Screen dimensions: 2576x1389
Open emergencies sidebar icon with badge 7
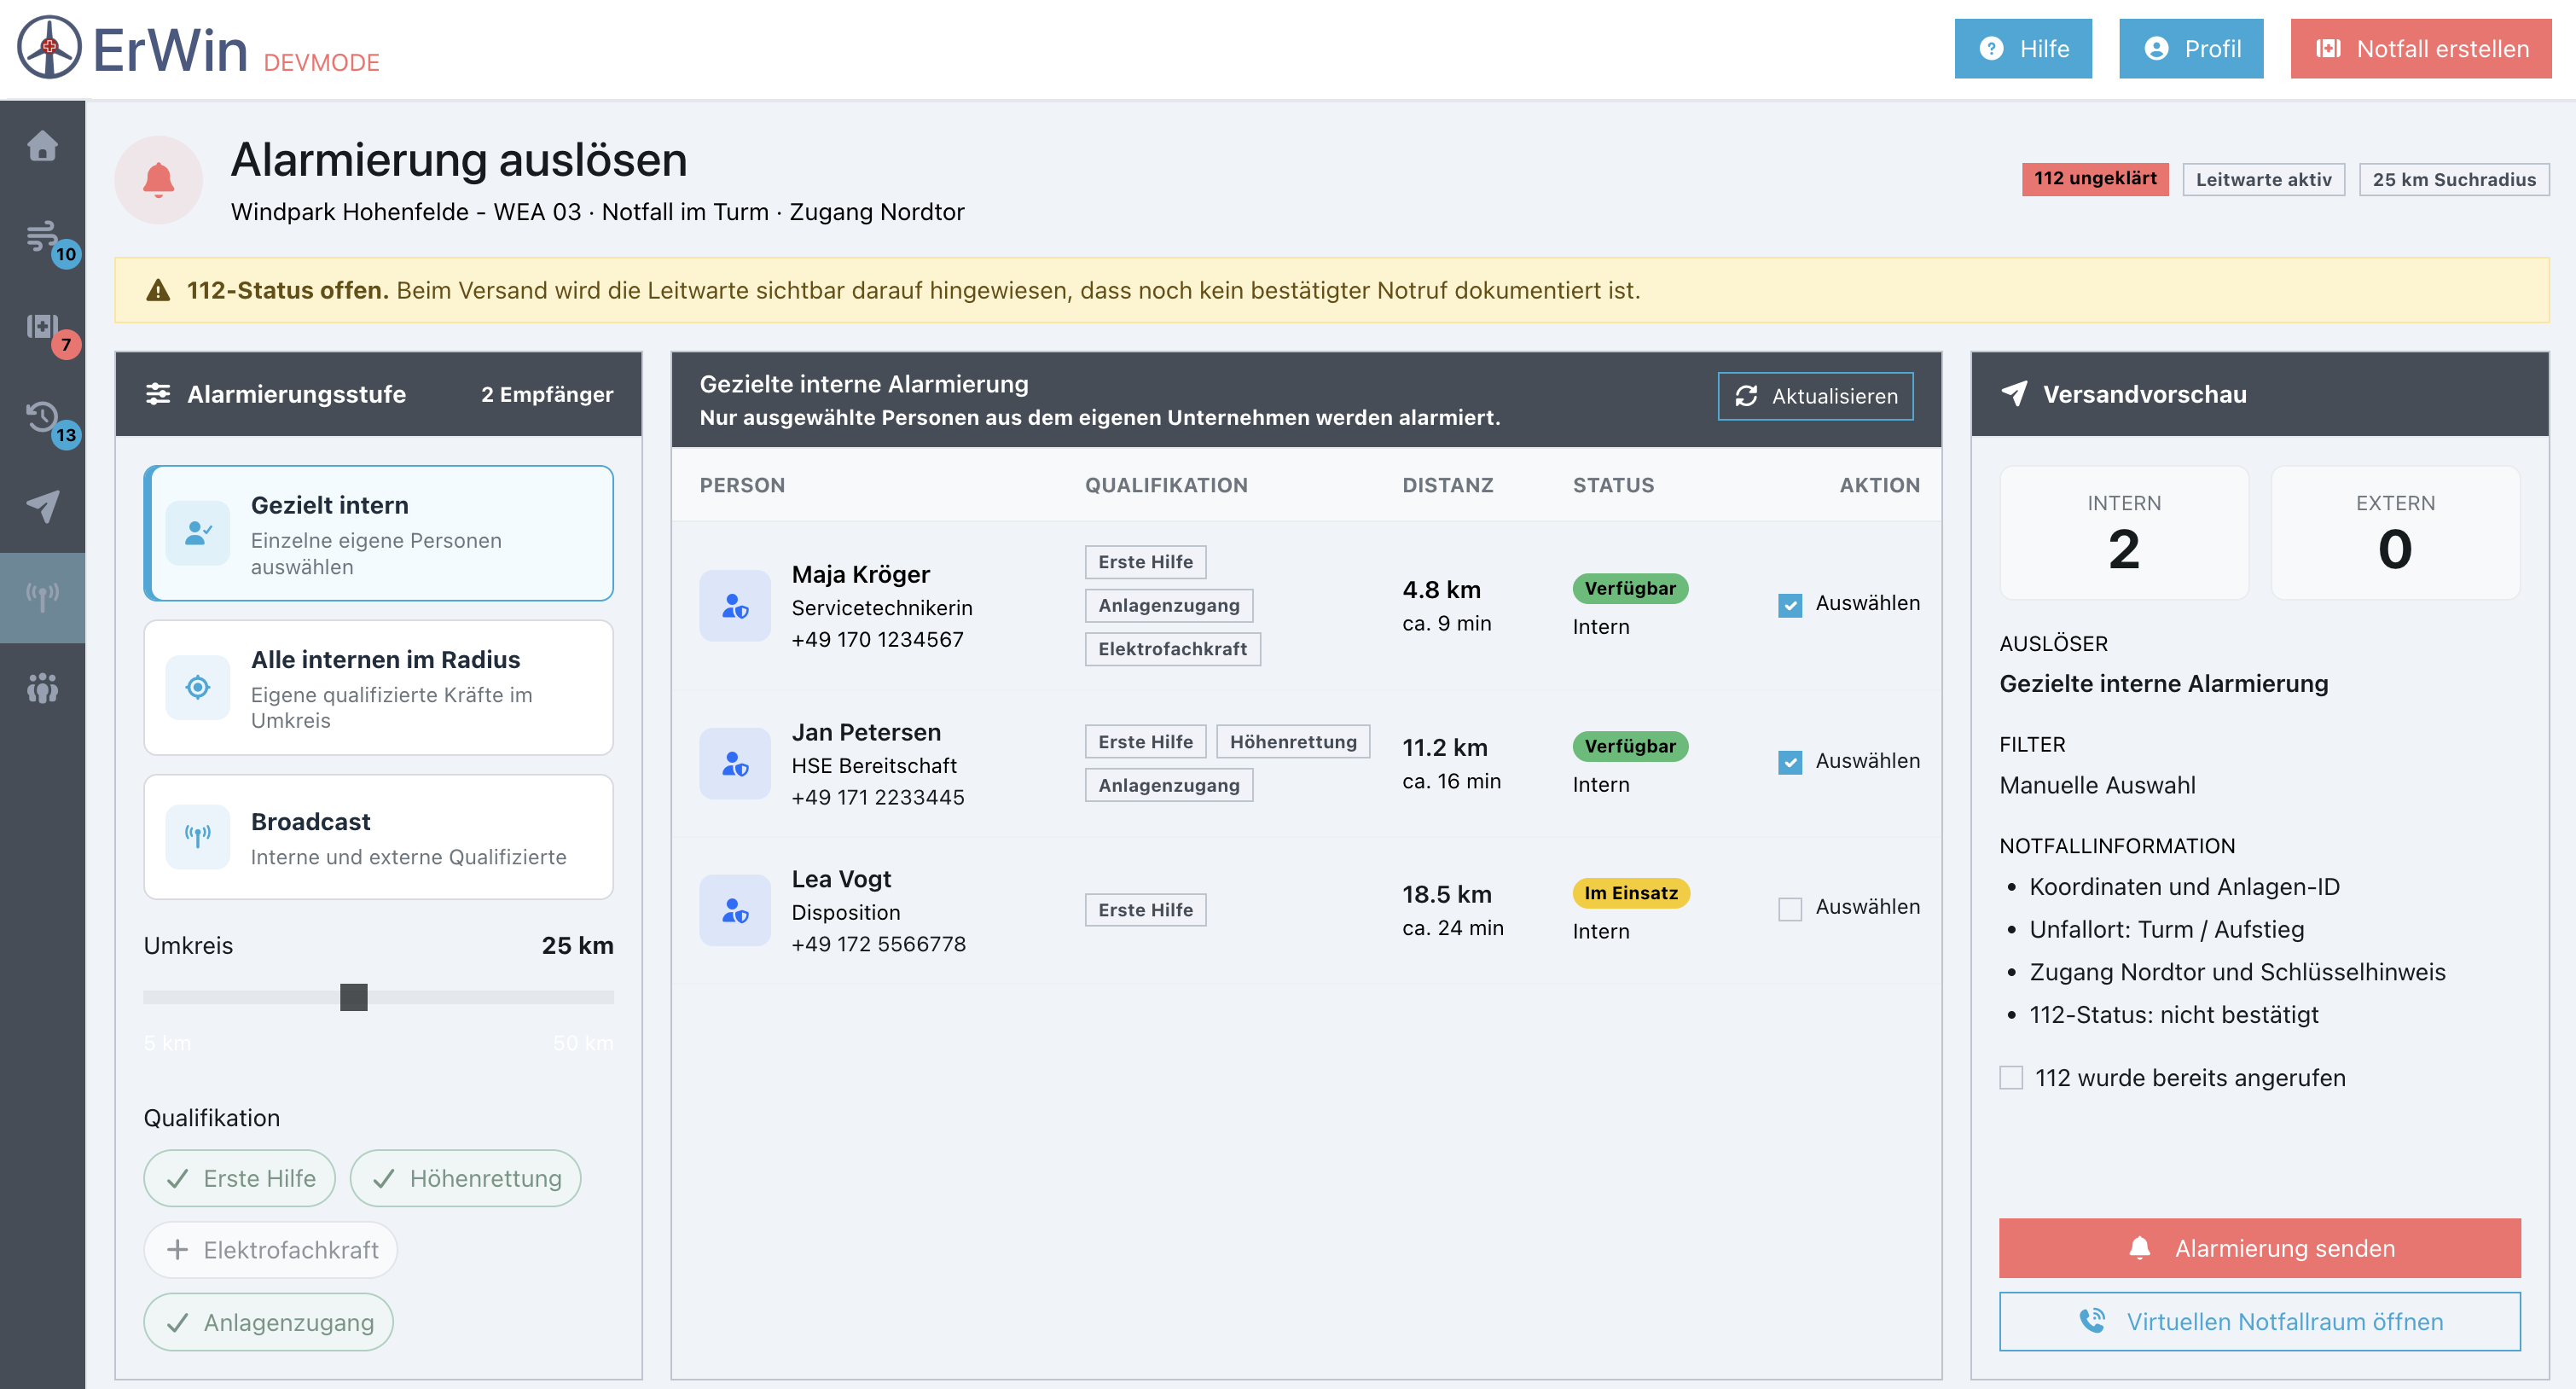tap(42, 326)
